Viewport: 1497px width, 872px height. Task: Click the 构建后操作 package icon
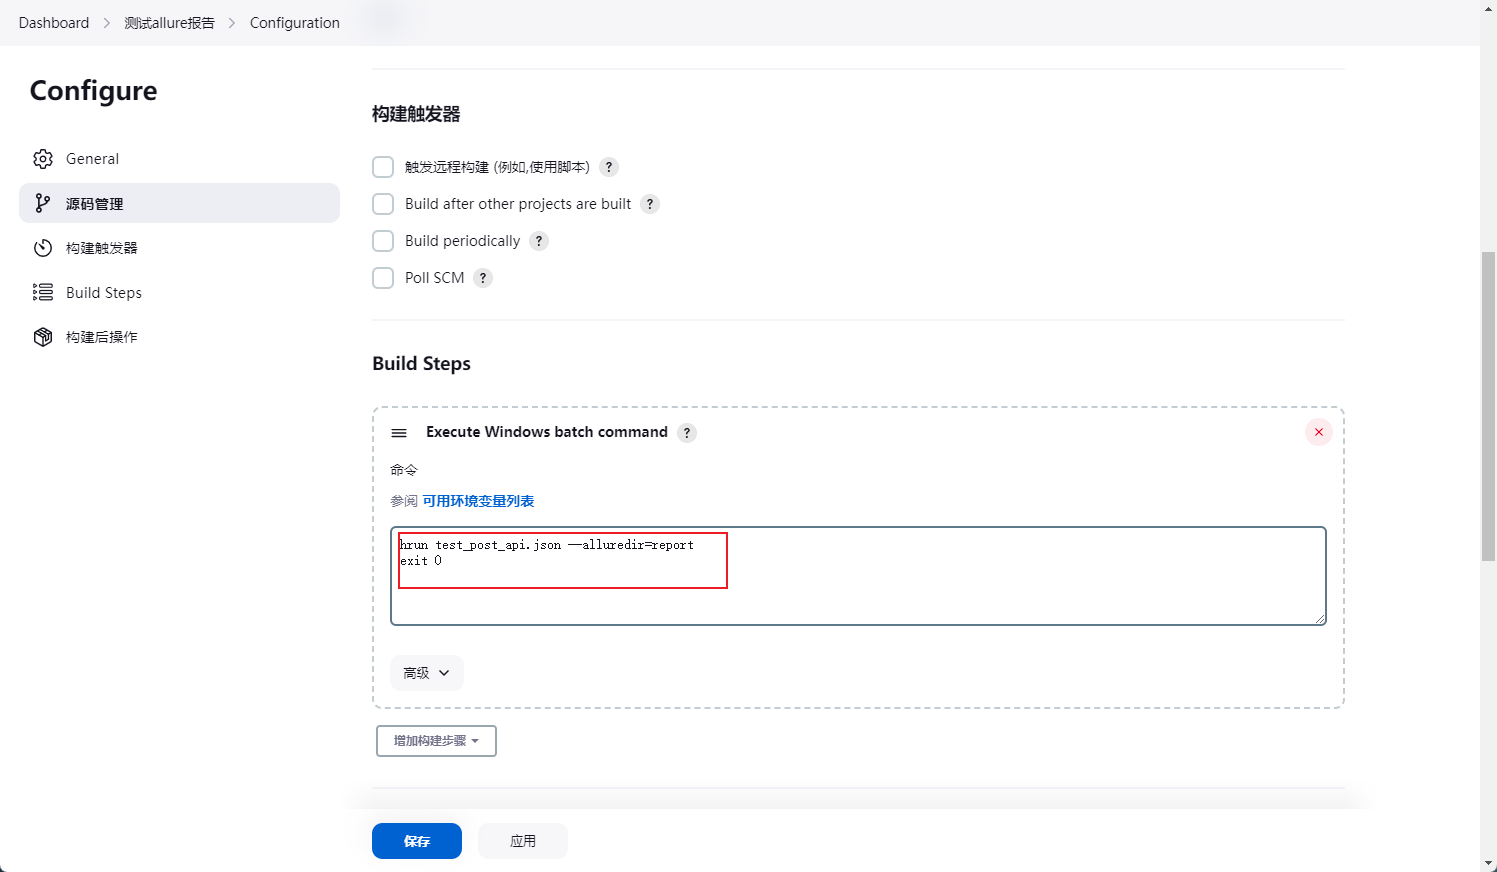coord(43,337)
